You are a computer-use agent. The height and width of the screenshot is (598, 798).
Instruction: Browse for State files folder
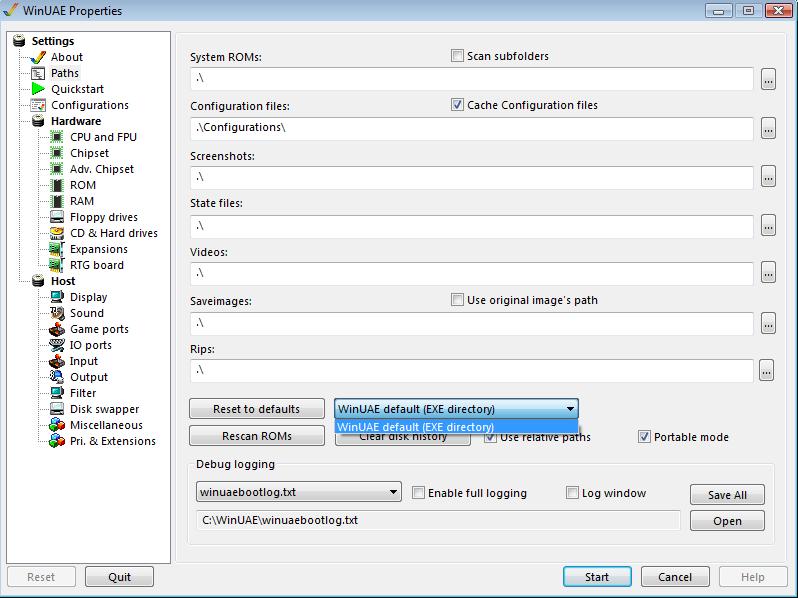click(768, 225)
